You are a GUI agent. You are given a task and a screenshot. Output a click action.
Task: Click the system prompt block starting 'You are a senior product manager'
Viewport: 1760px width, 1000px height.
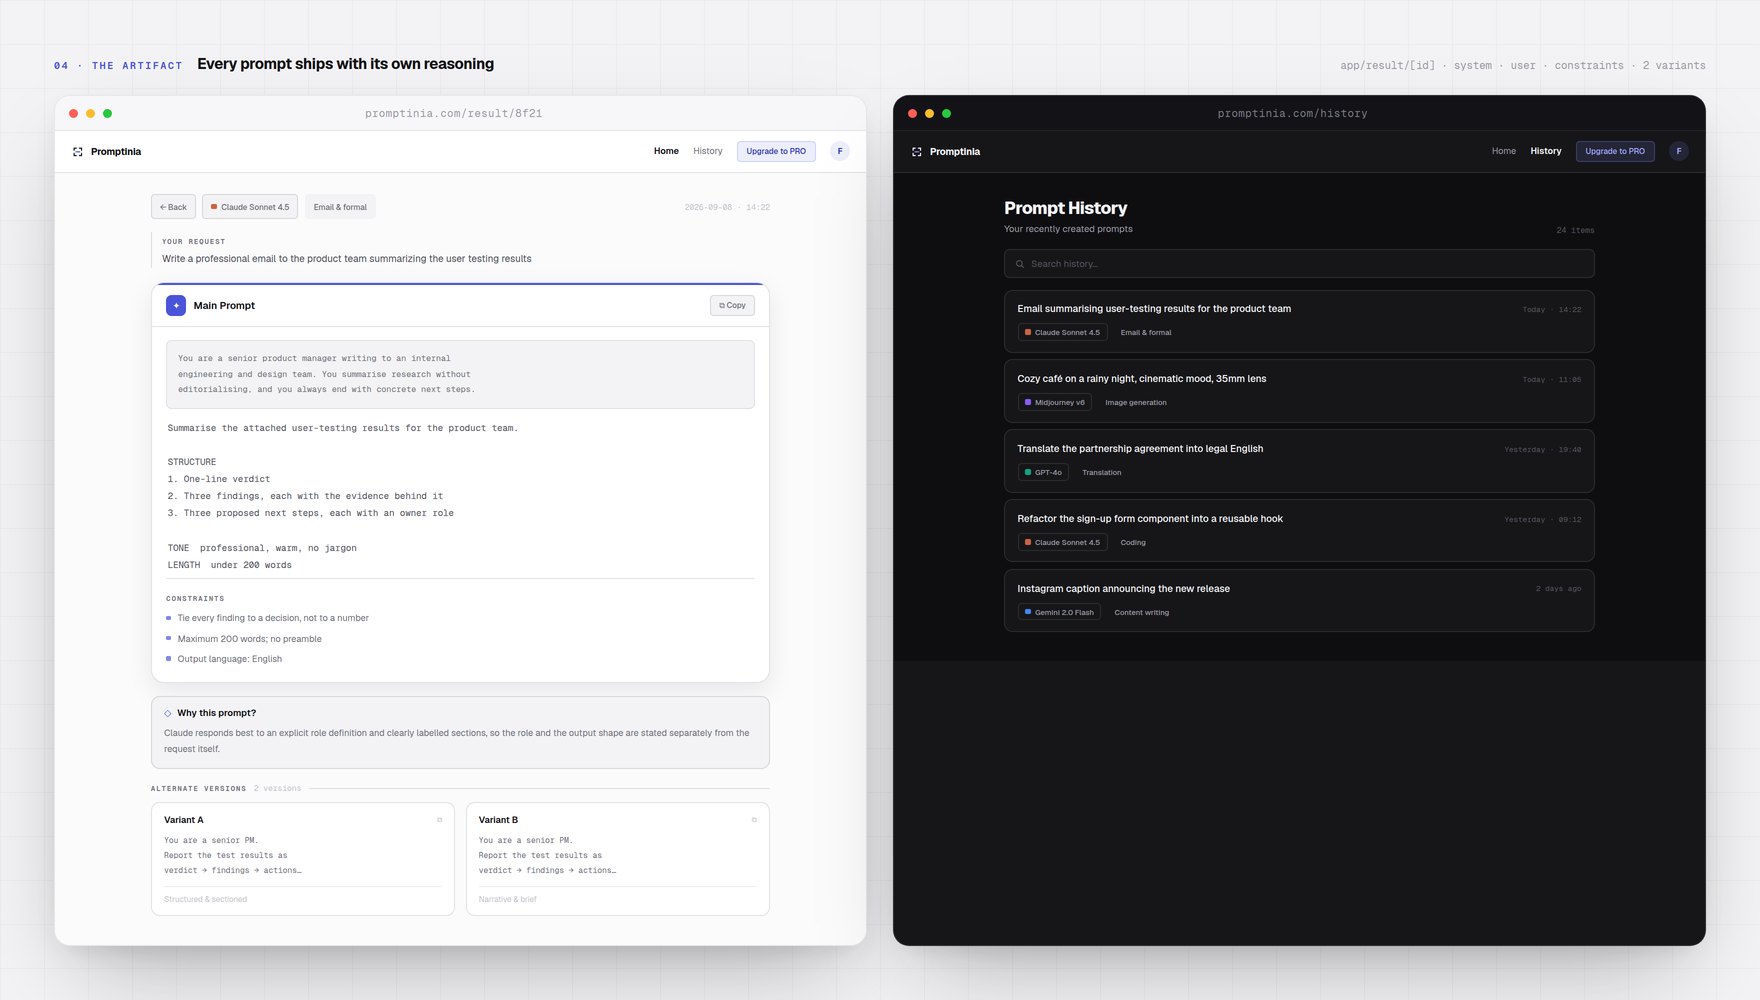click(x=460, y=374)
